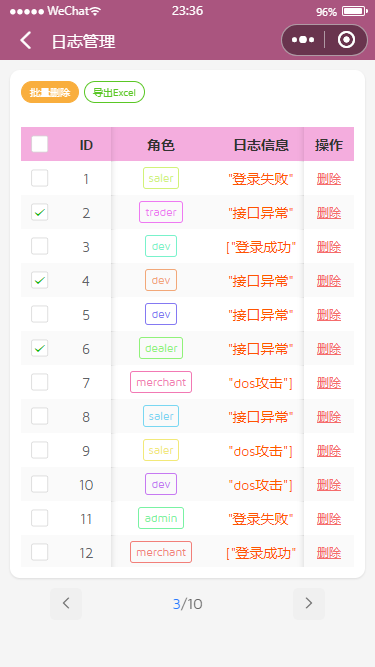
Task: Open the mini program three-dots menu
Action: point(303,40)
